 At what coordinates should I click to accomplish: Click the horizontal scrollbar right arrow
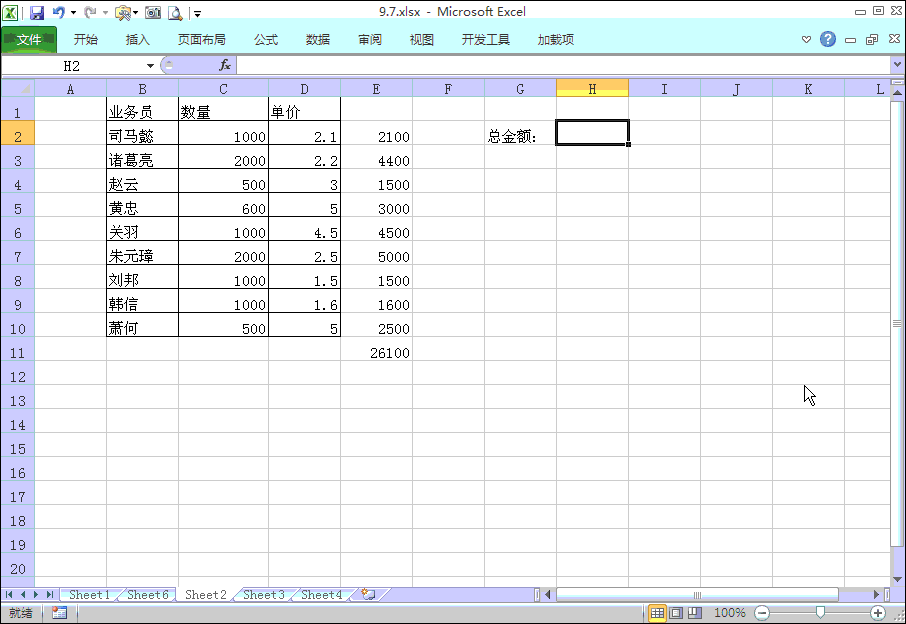877,594
